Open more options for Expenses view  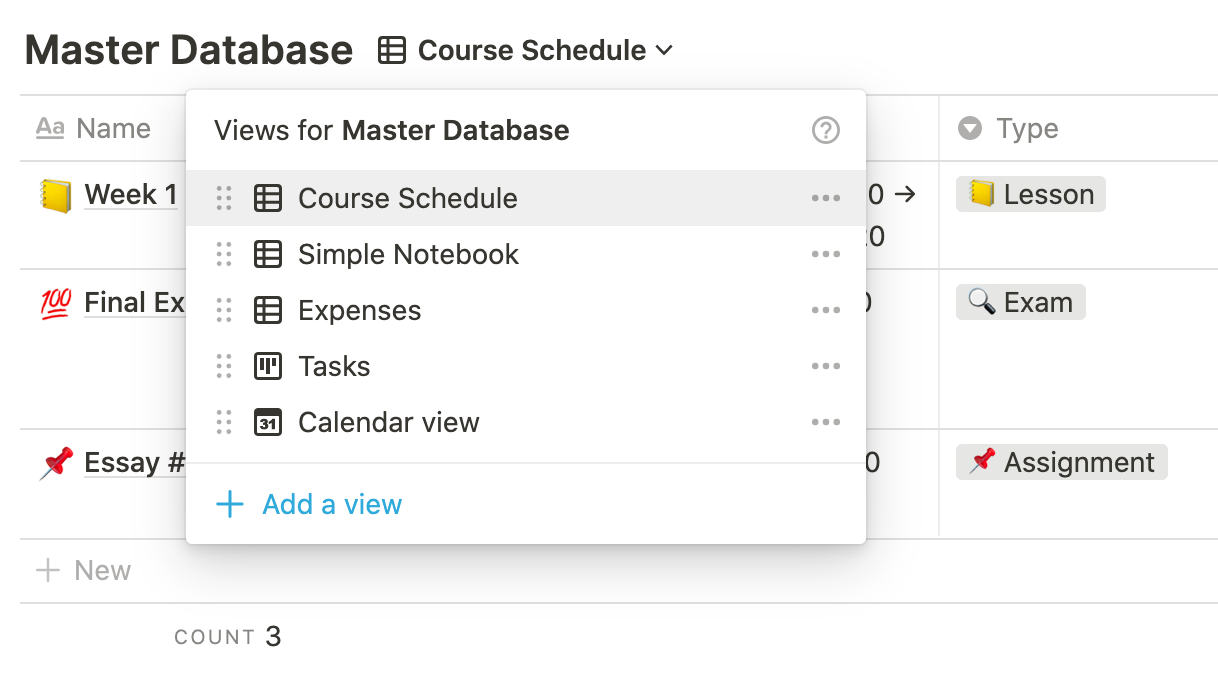pos(825,310)
